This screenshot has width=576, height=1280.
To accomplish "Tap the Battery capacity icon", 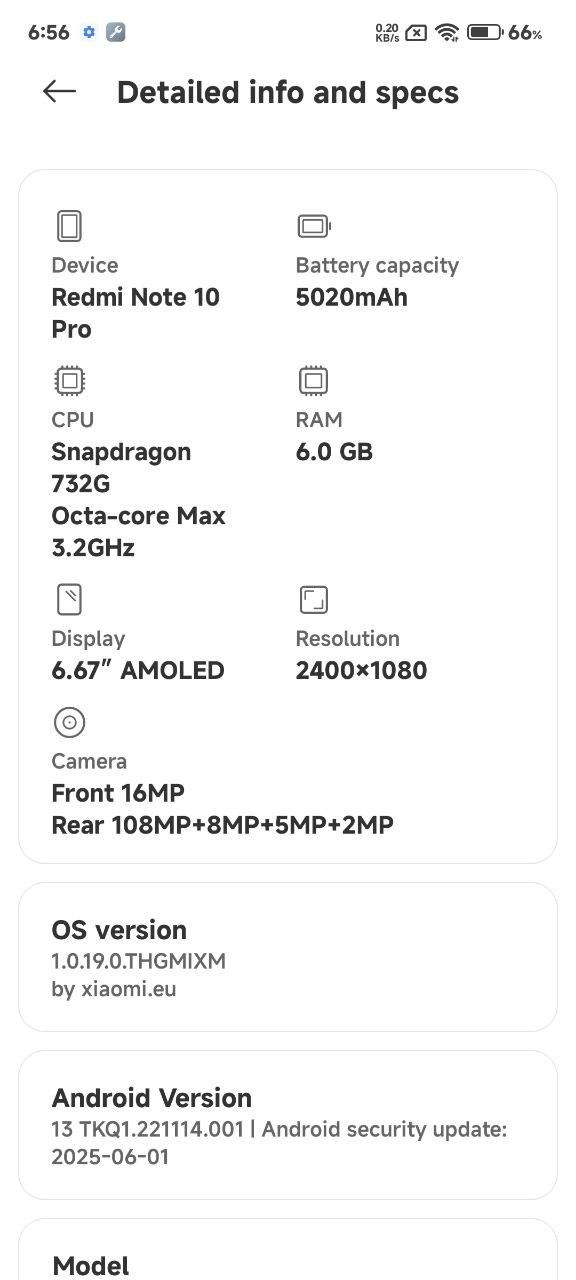I will (314, 226).
